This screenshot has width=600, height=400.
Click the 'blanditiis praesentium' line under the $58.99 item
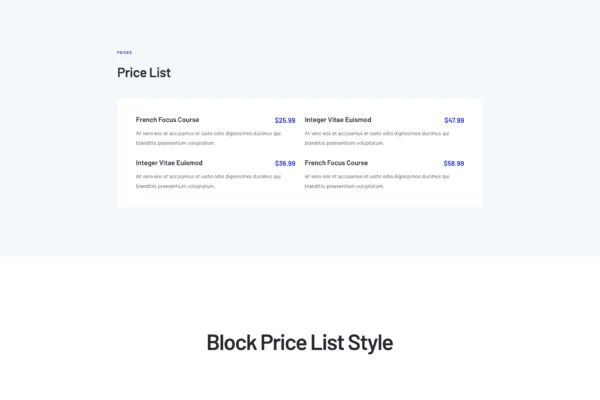click(x=344, y=186)
